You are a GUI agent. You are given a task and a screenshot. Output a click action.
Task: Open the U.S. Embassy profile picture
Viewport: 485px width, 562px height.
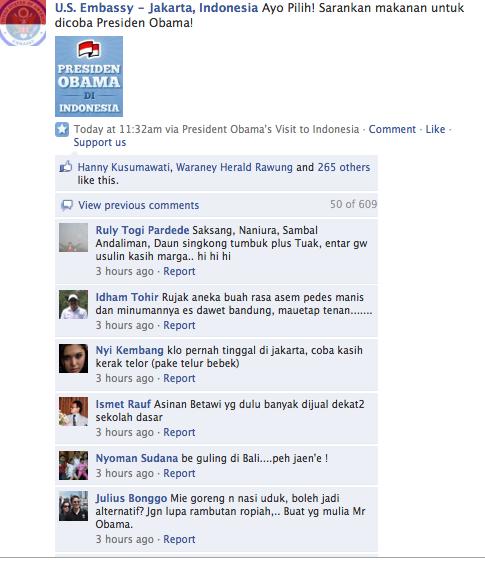coord(23,23)
